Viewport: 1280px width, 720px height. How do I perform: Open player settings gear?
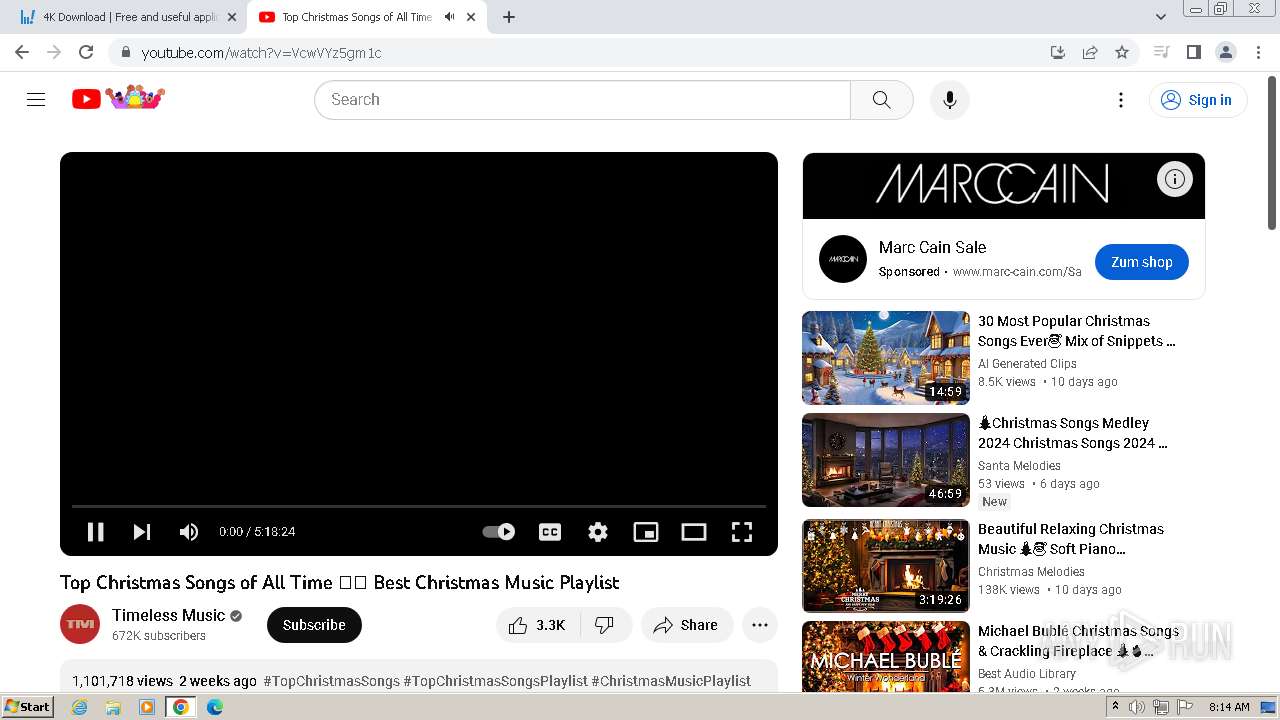598,532
